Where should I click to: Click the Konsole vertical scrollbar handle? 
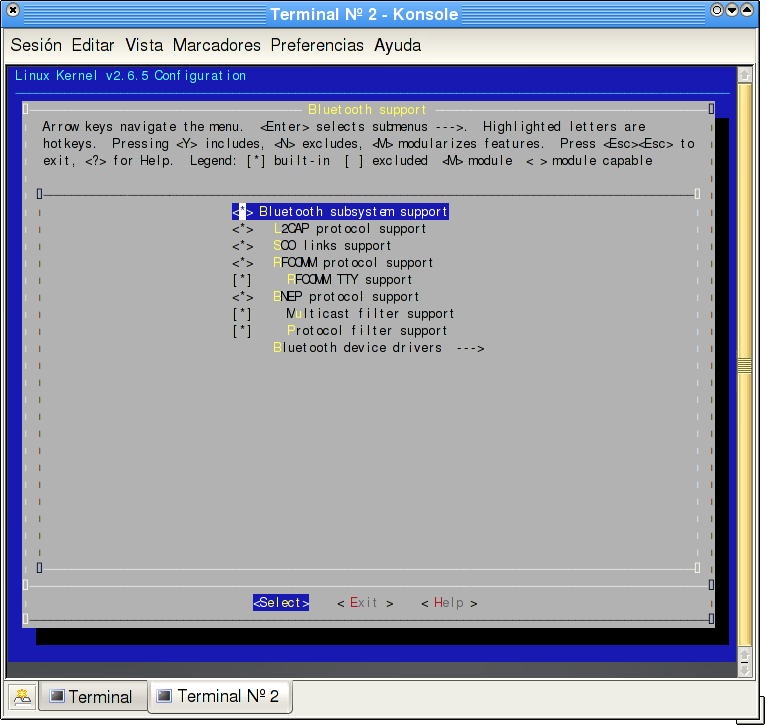click(x=745, y=365)
